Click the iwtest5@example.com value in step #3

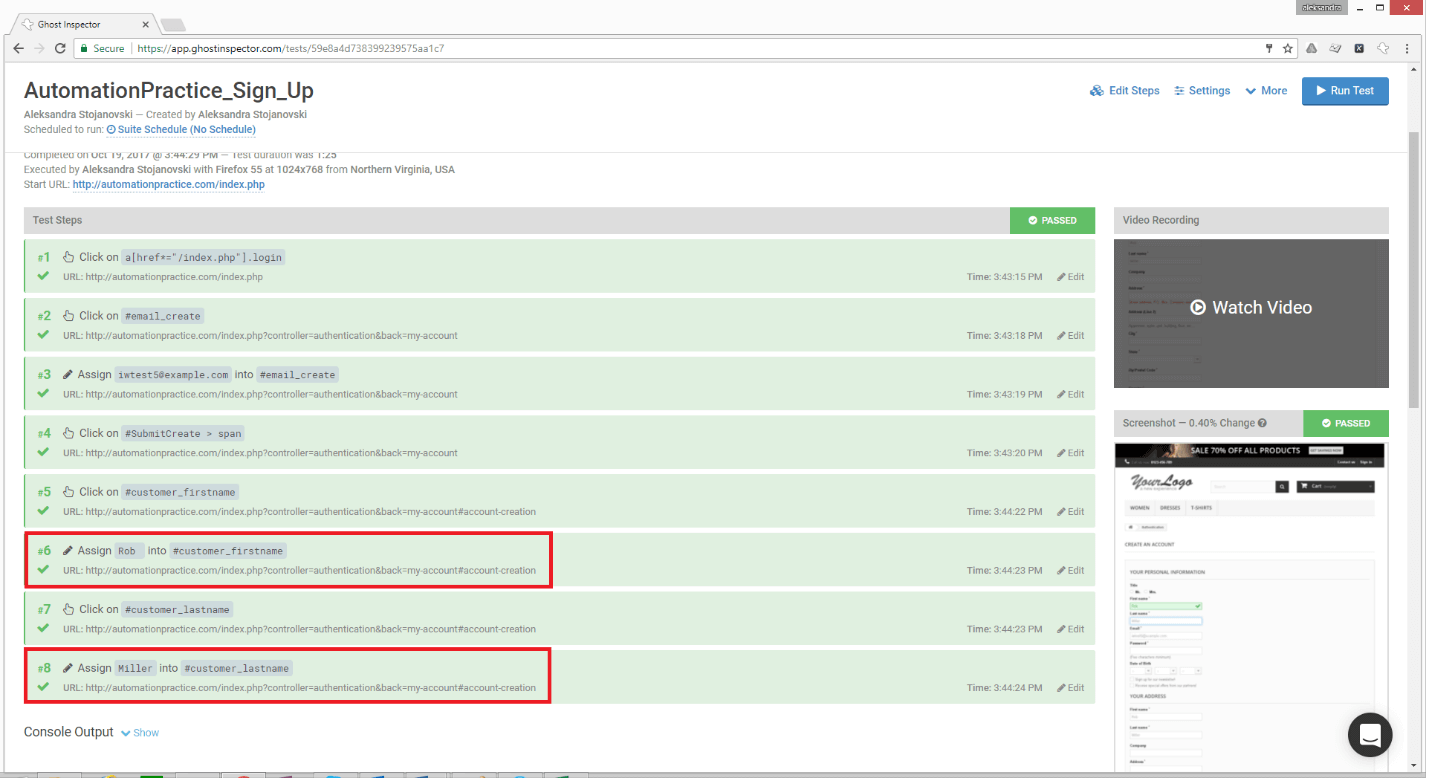(x=173, y=375)
